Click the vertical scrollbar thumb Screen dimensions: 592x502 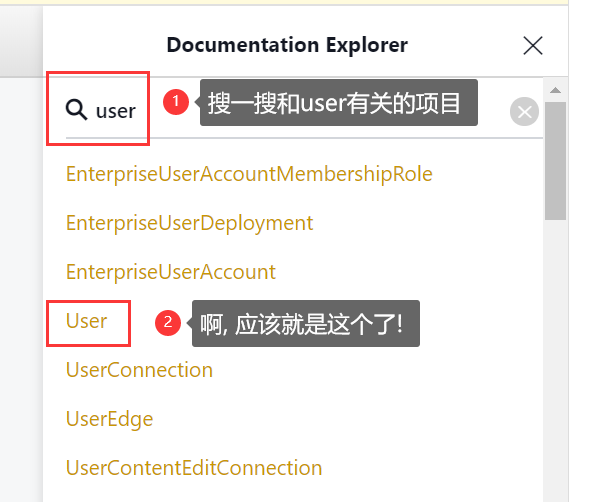pyautogui.click(x=555, y=161)
